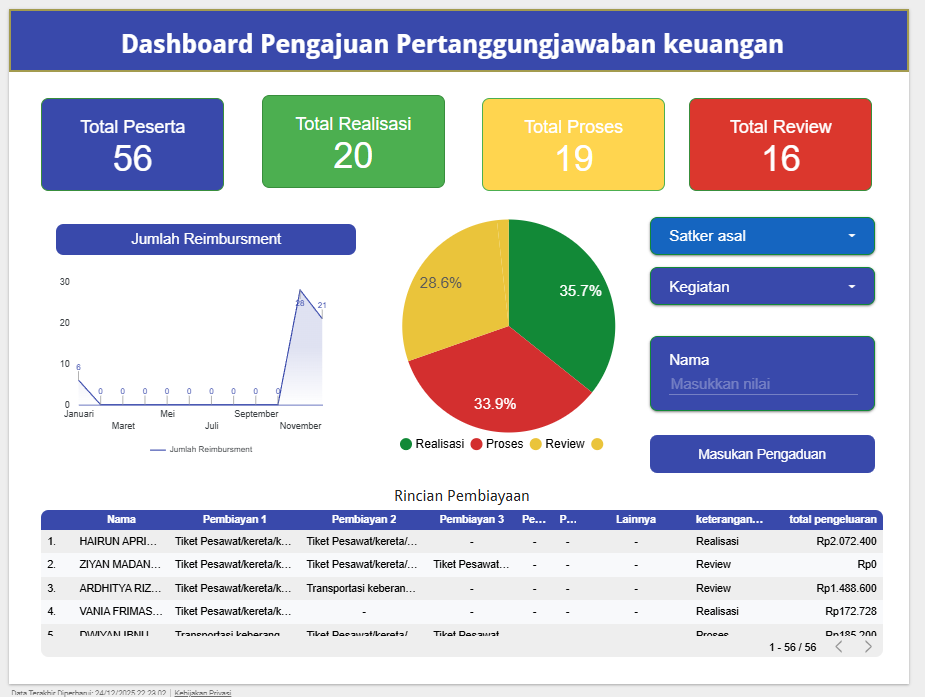Screen dimensions: 925x697
Task: Click the Total Review scorecard
Action: [x=780, y=144]
